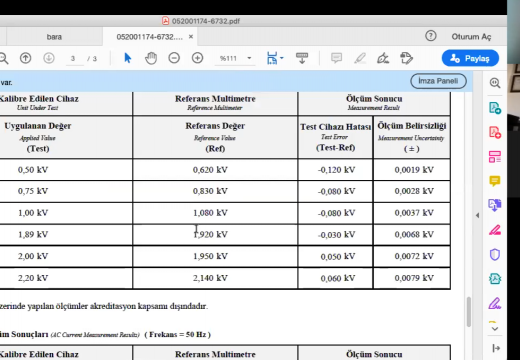Open the Fill and Sign sidebar icon
This screenshot has width=520, height=360.
click(495, 303)
